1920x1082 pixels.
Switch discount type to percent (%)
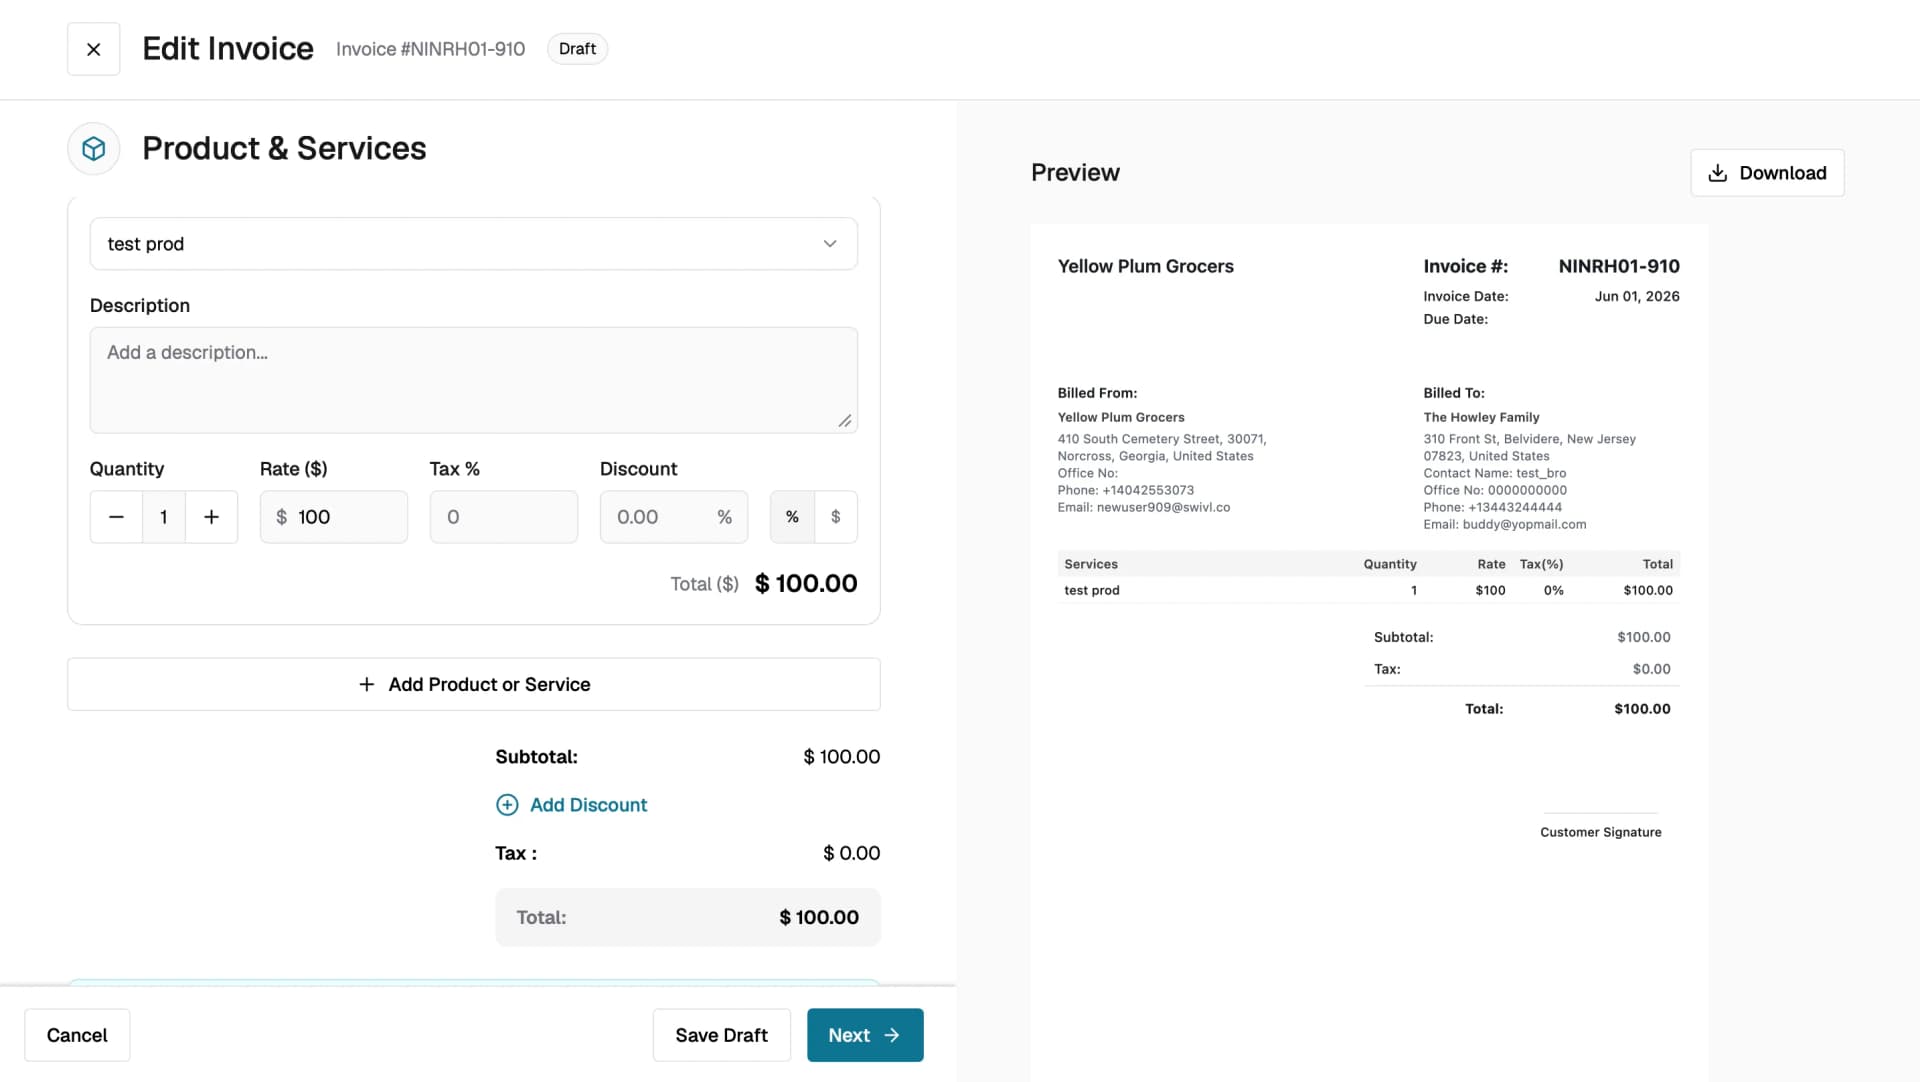coord(792,517)
